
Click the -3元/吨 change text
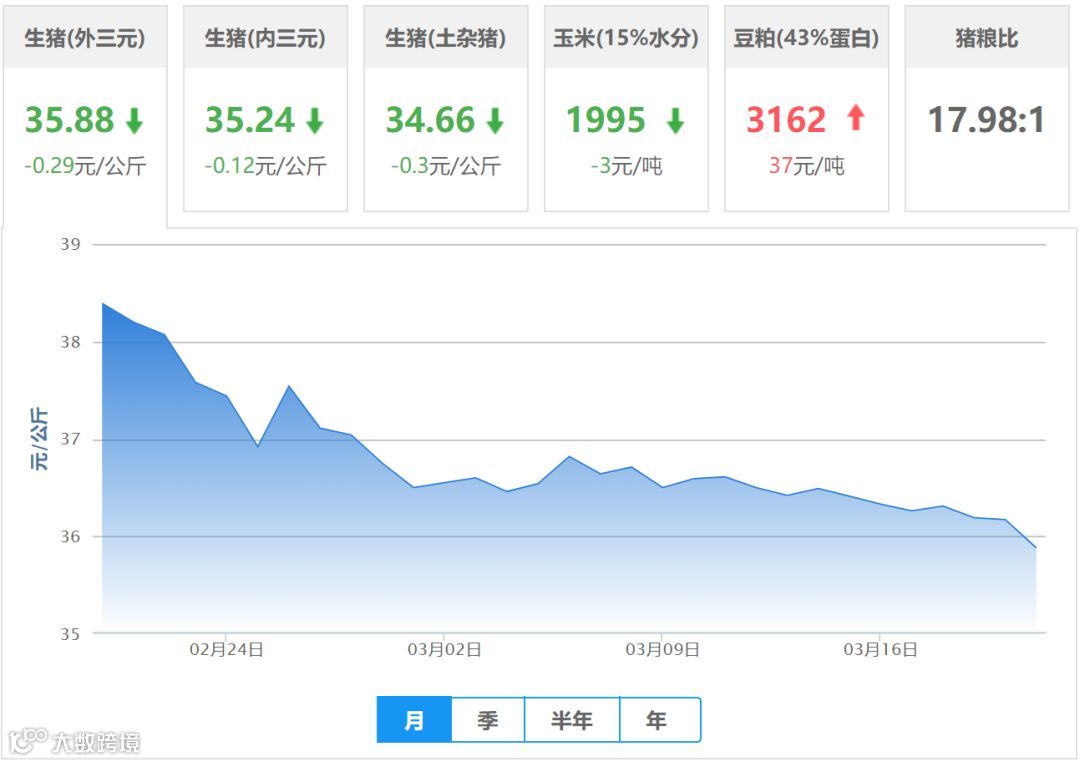coord(626,166)
